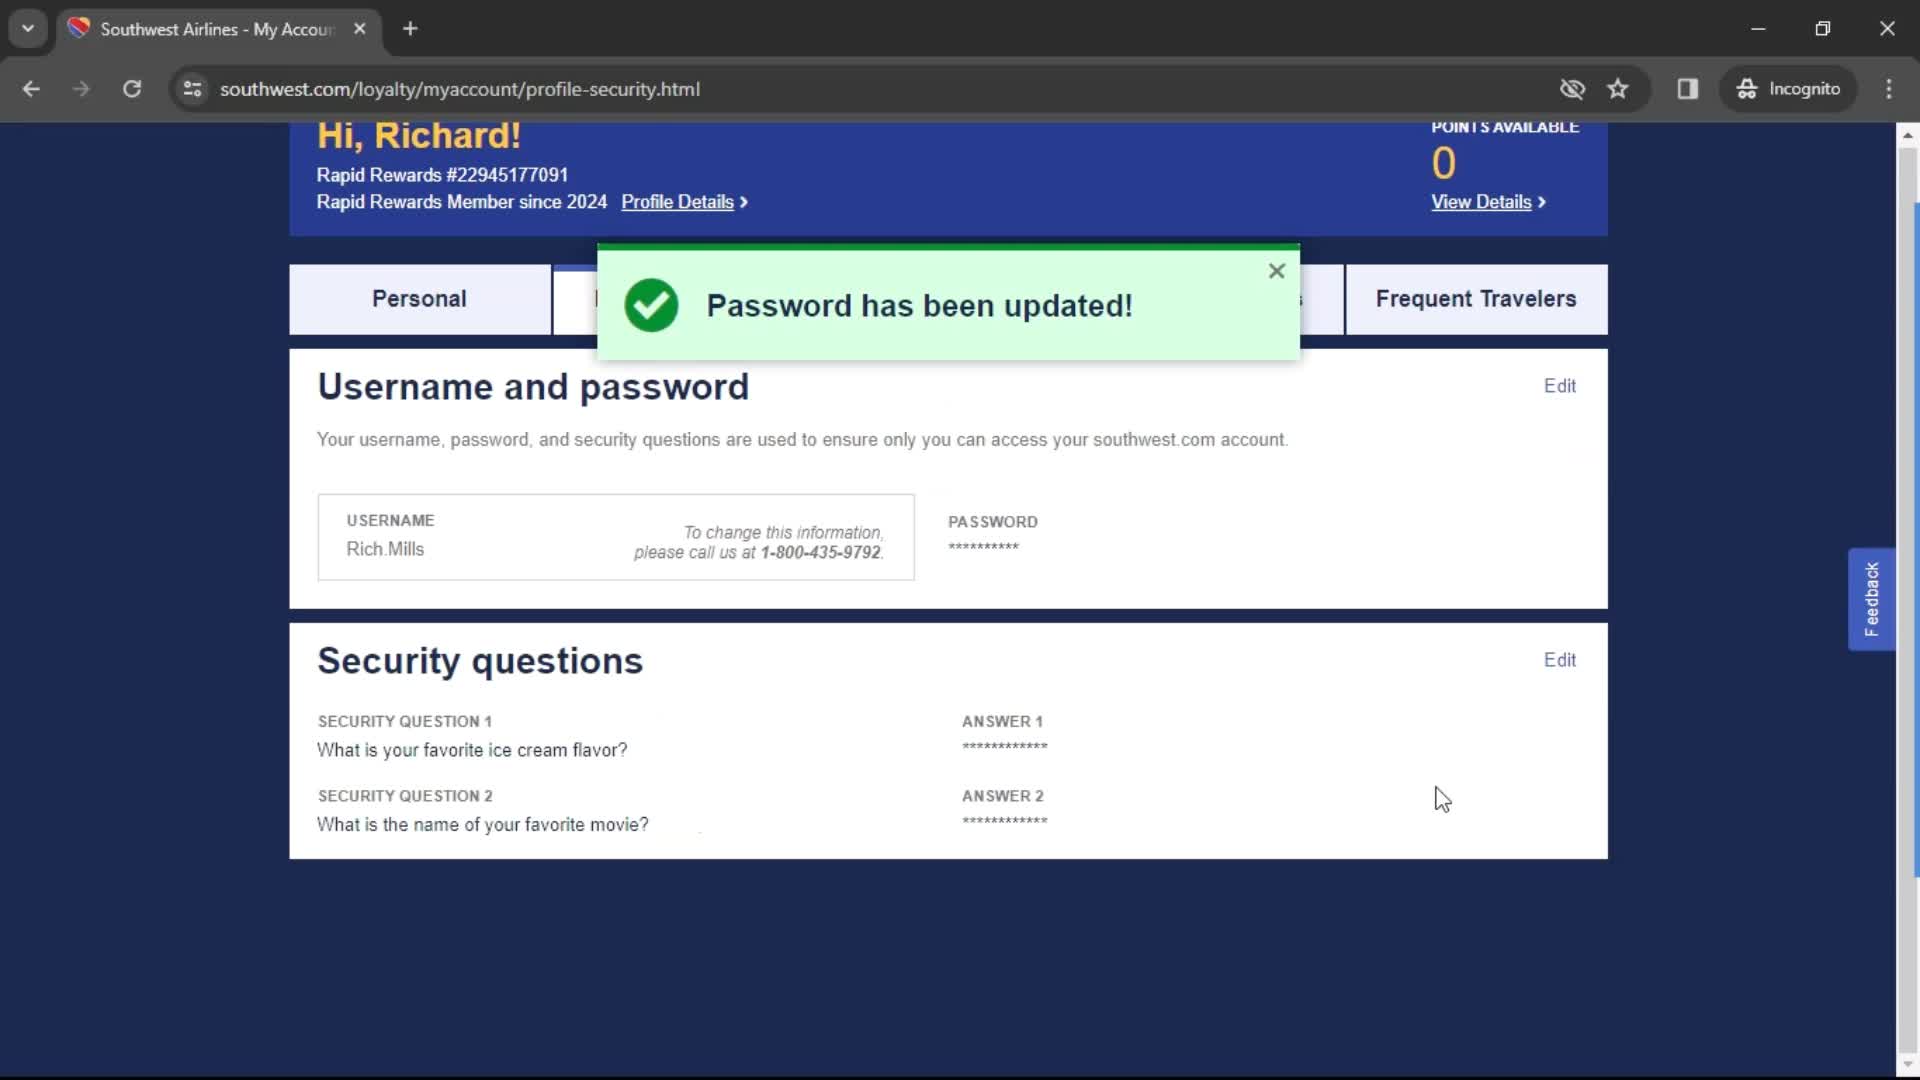The image size is (1920, 1080).
Task: Click the page reload icon
Action: (x=131, y=88)
